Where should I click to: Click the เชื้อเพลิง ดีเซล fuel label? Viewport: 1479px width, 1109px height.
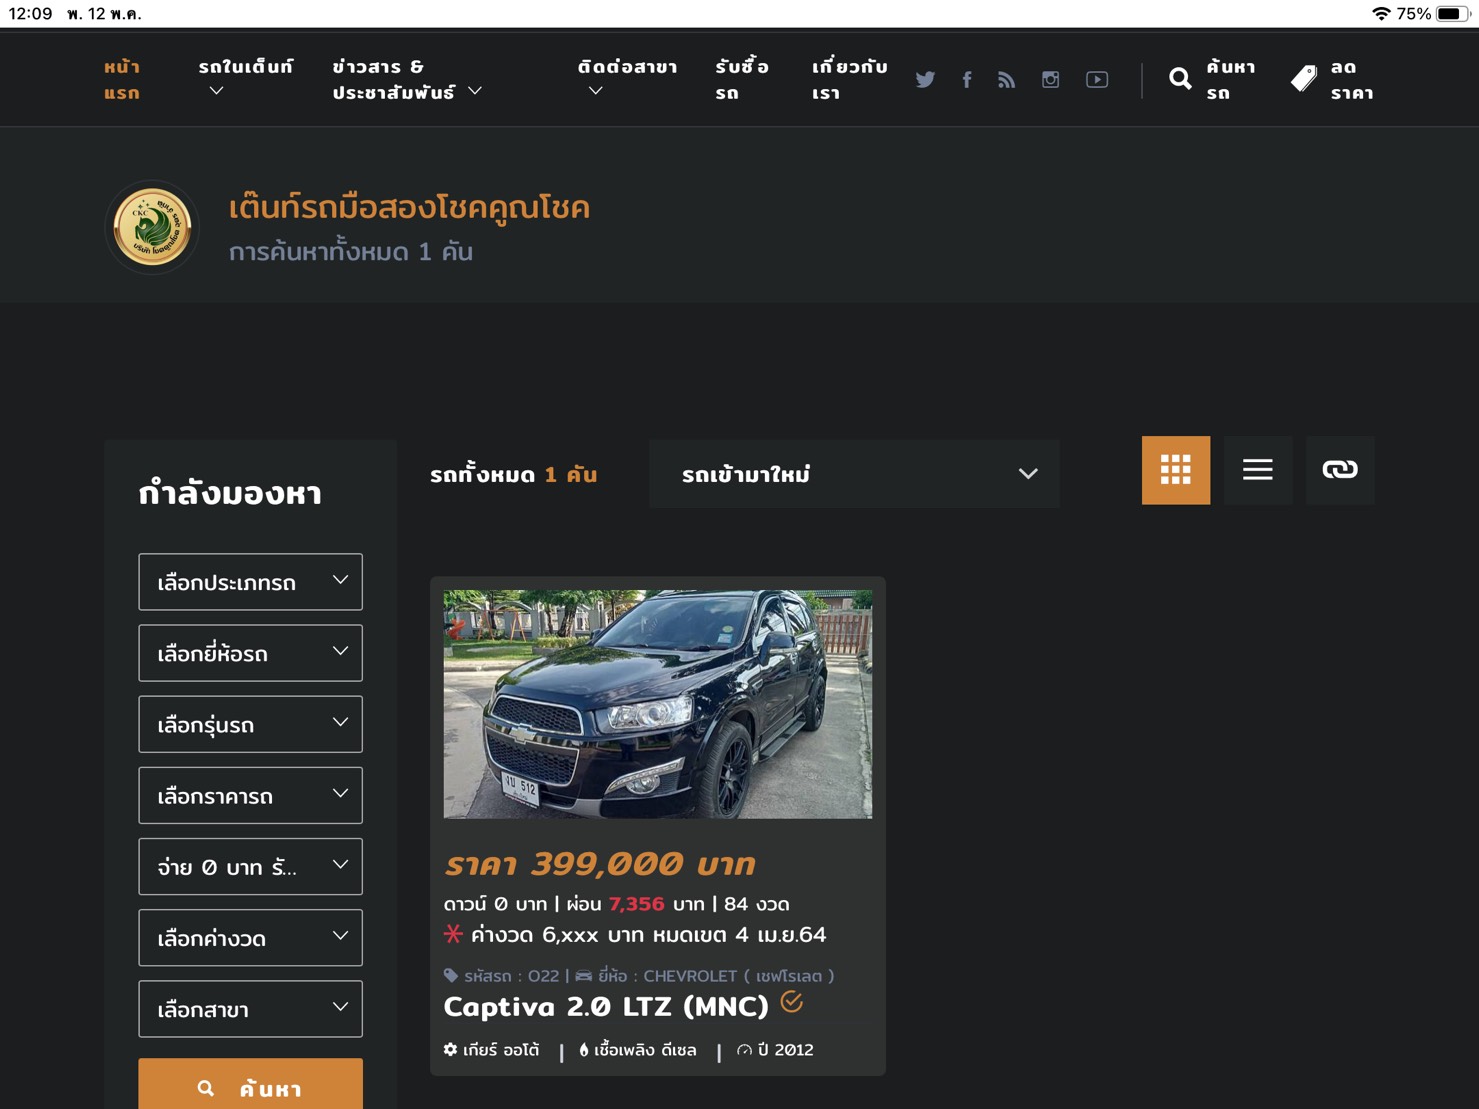[645, 1050]
